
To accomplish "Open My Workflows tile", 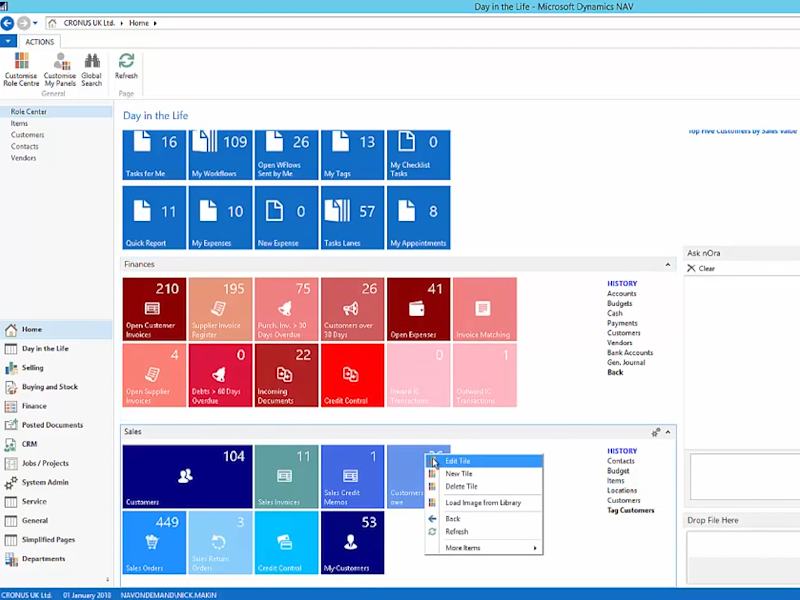I will tap(220, 155).
